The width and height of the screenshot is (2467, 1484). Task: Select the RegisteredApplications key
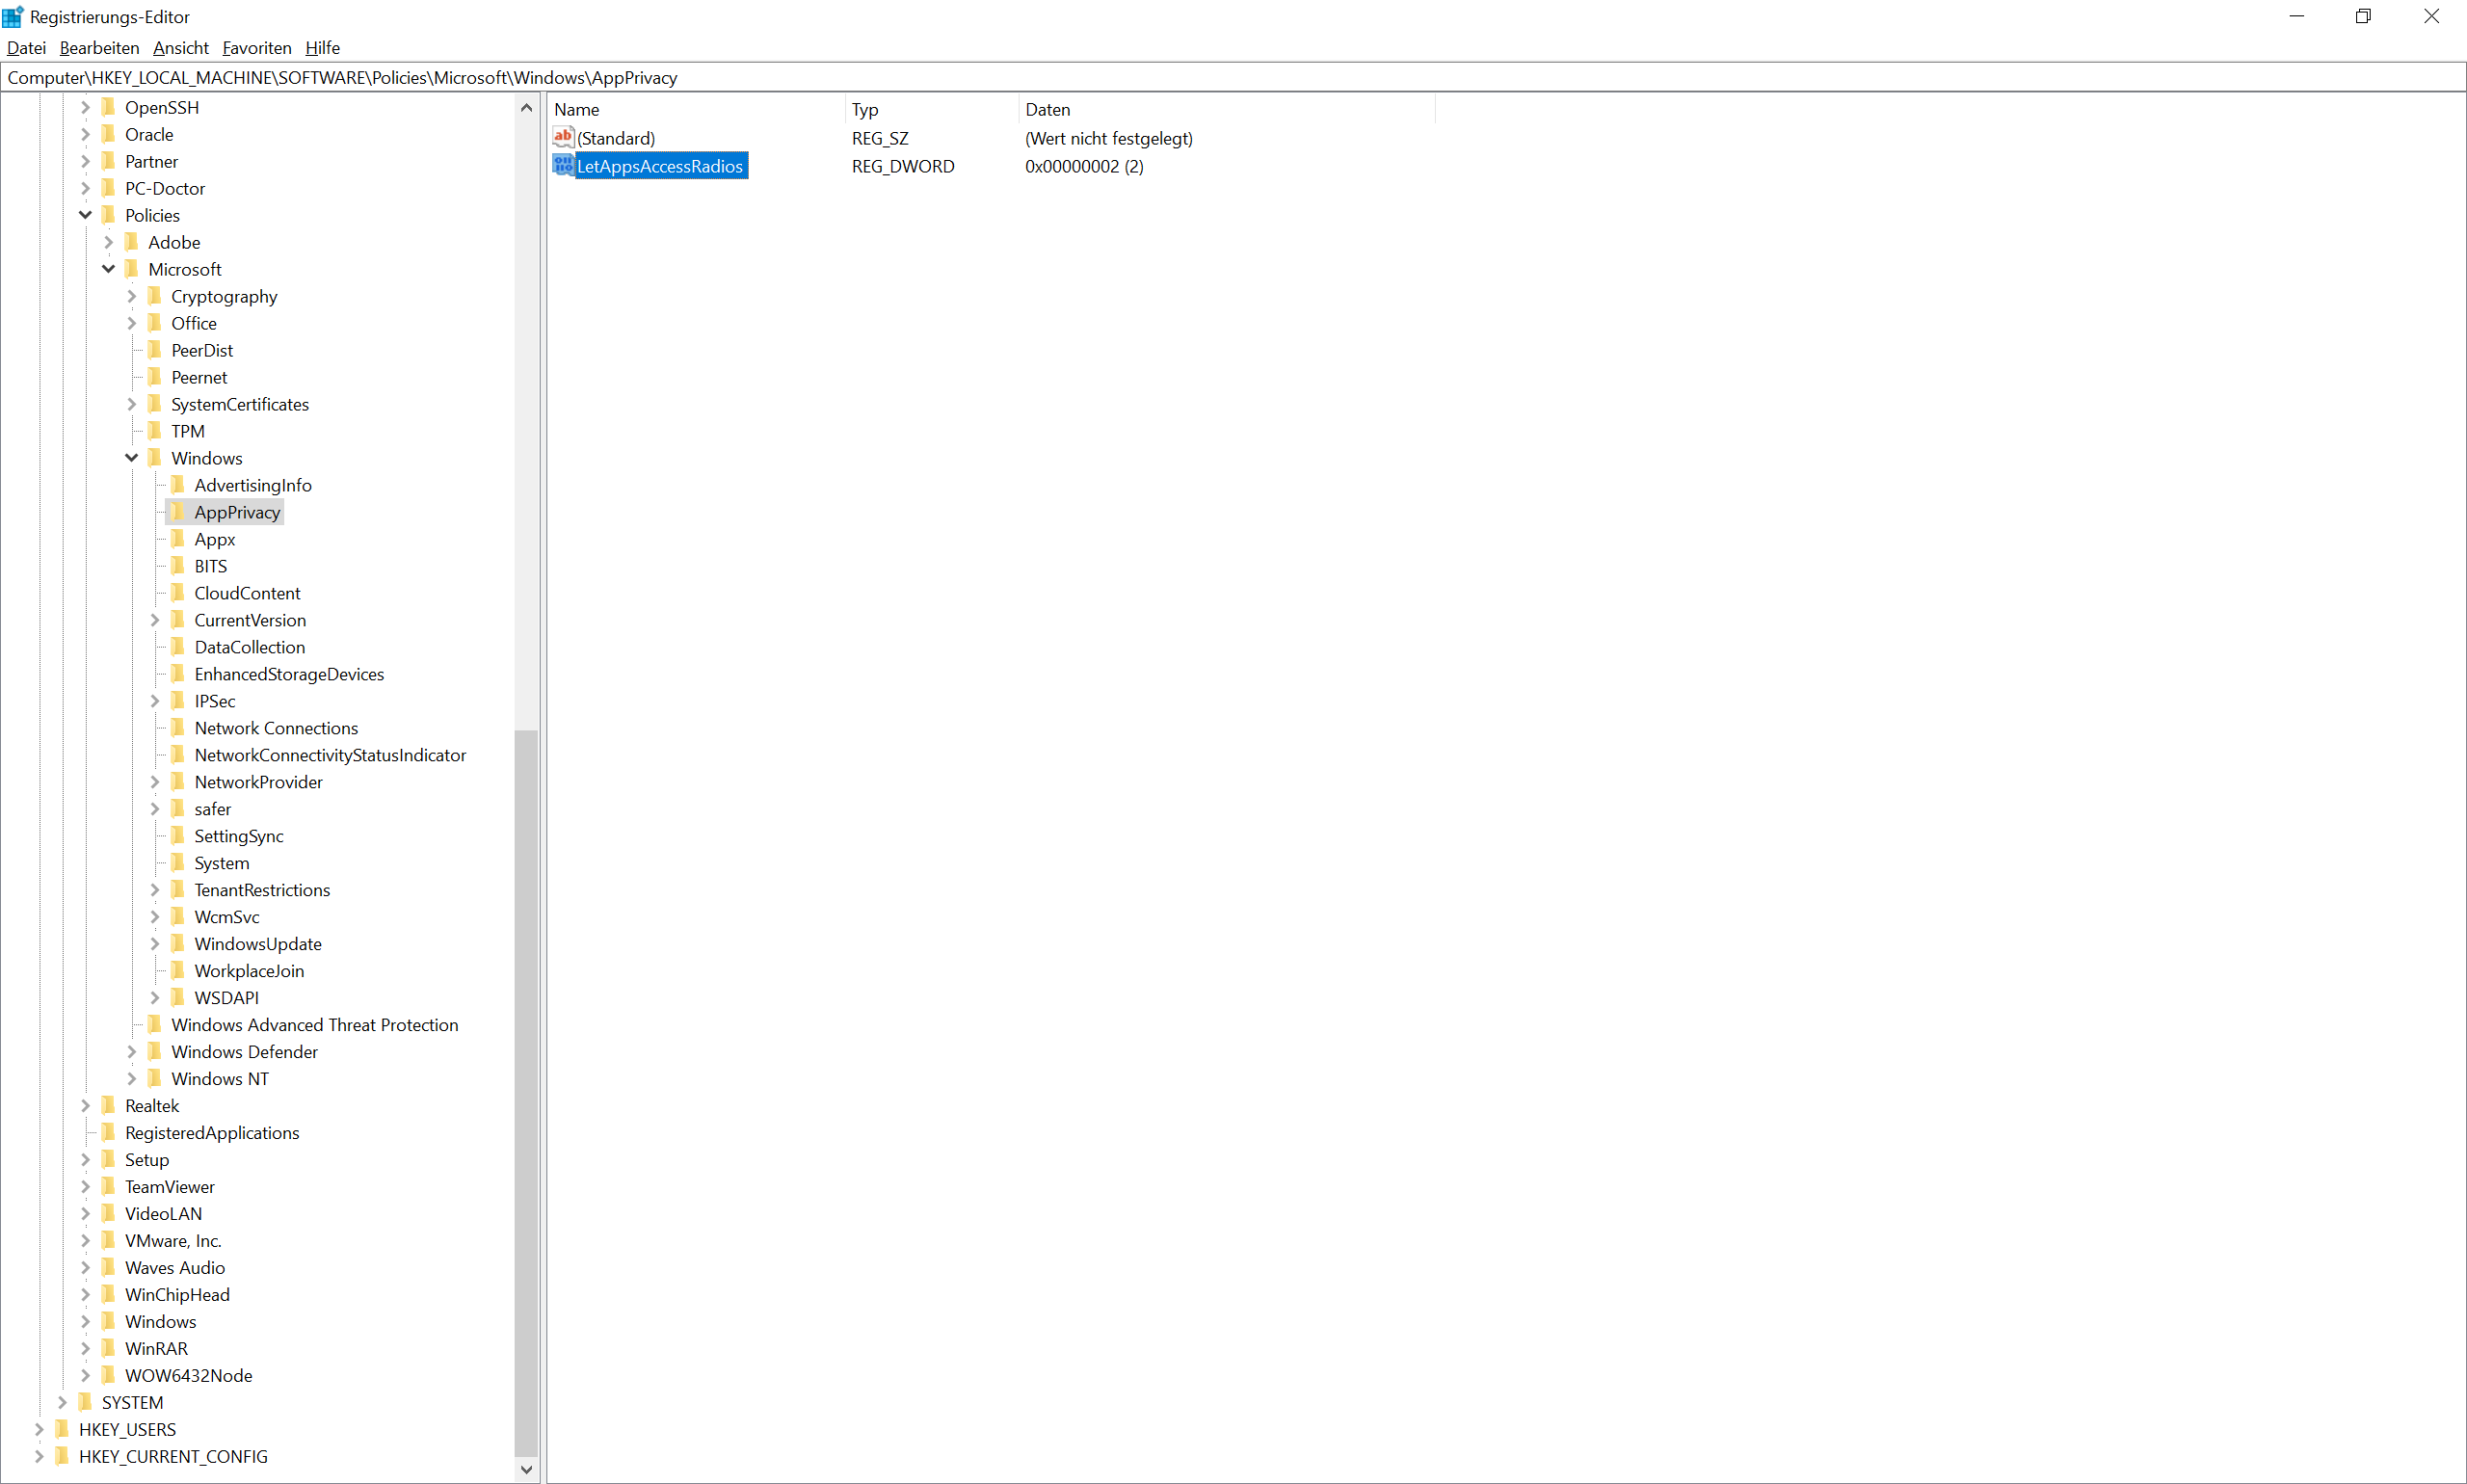[x=212, y=1132]
